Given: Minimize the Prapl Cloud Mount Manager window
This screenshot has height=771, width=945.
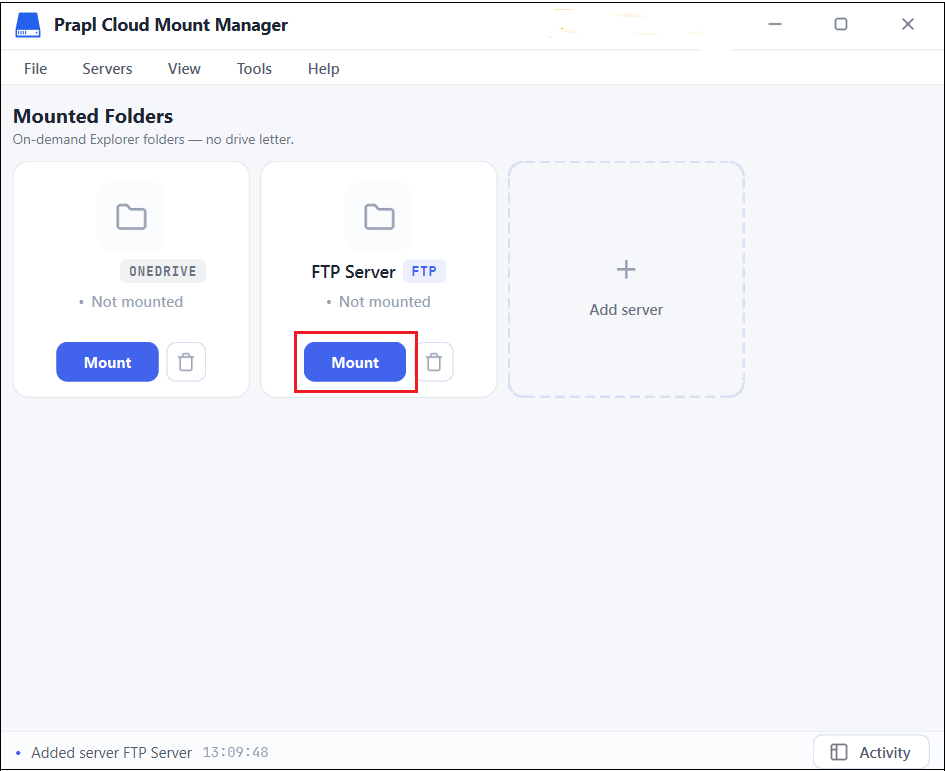Looking at the screenshot, I should point(775,24).
